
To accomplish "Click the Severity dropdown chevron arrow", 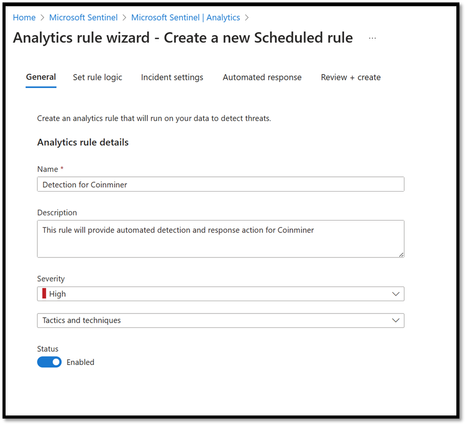I will pyautogui.click(x=395, y=294).
